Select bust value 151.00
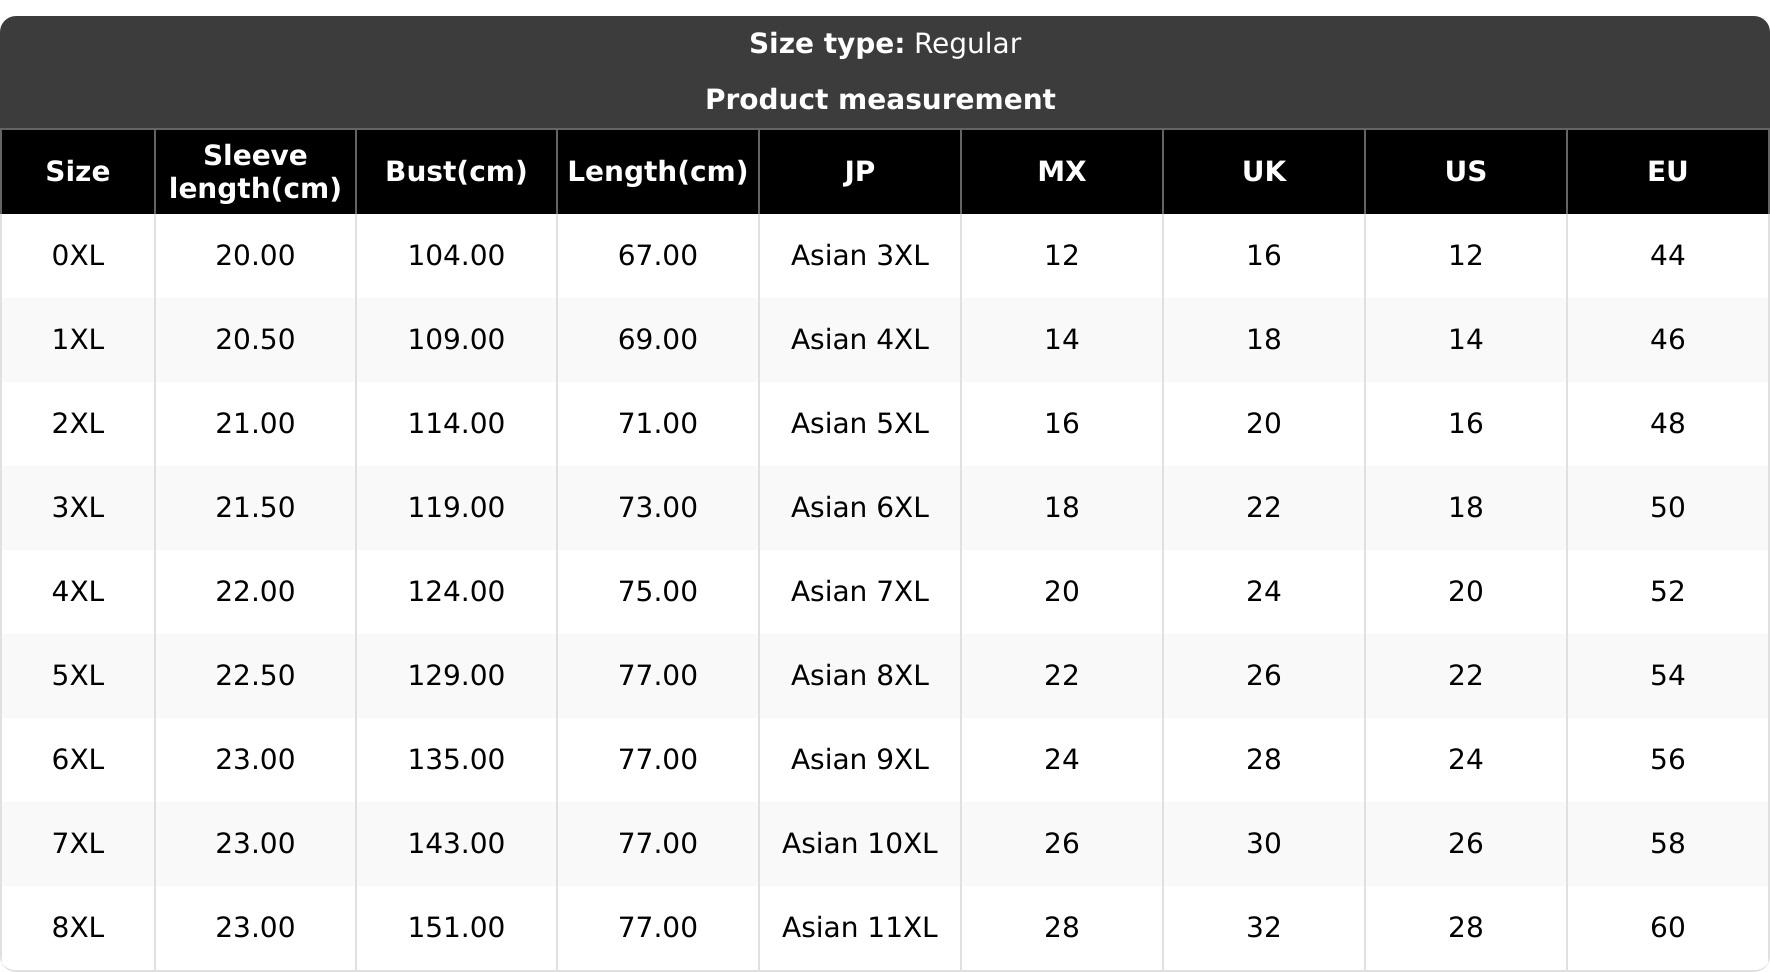 tap(456, 928)
